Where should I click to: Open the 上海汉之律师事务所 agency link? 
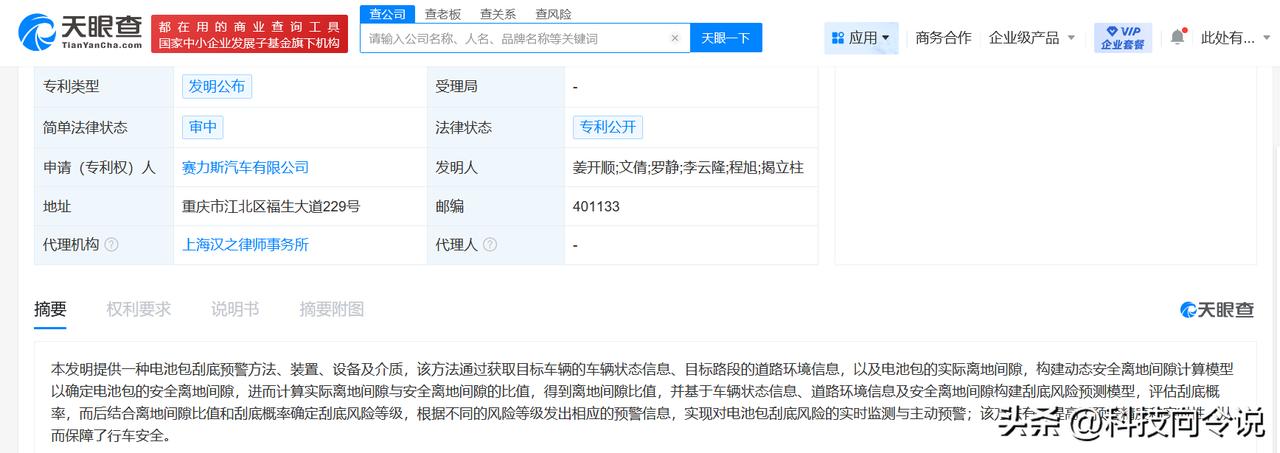246,244
